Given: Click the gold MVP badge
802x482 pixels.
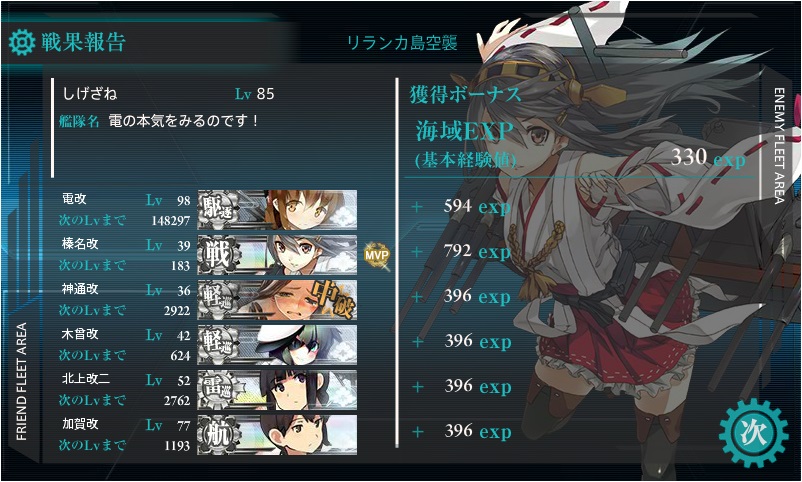Looking at the screenshot, I should (x=376, y=254).
